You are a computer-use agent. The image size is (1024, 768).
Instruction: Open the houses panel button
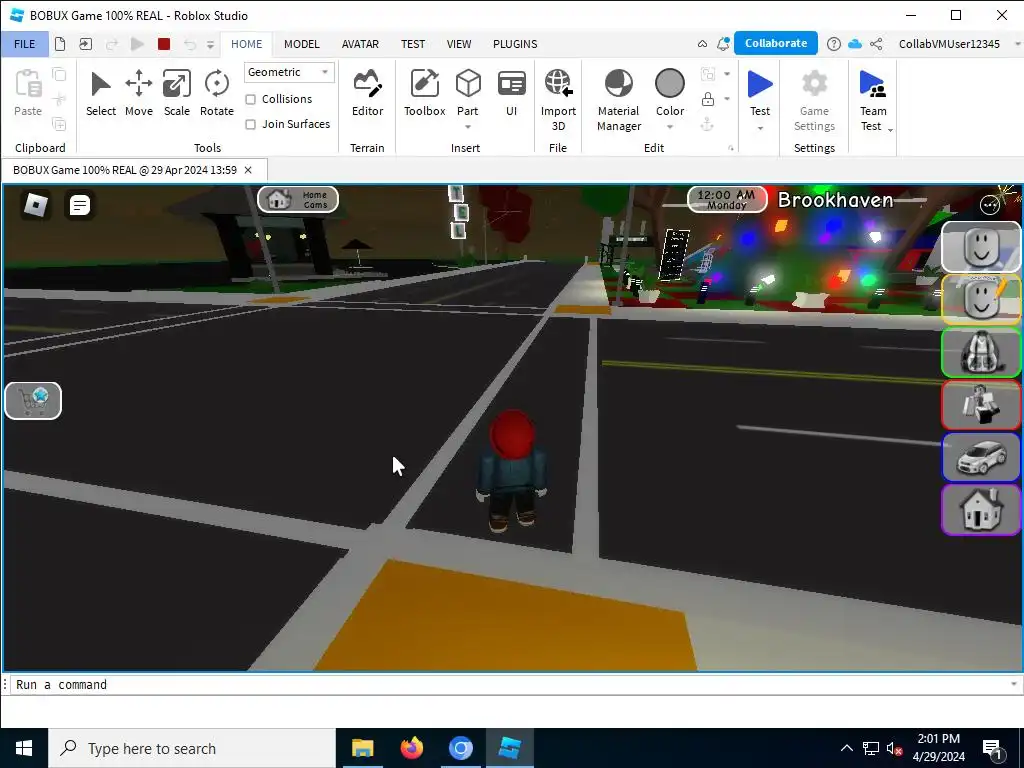click(980, 509)
